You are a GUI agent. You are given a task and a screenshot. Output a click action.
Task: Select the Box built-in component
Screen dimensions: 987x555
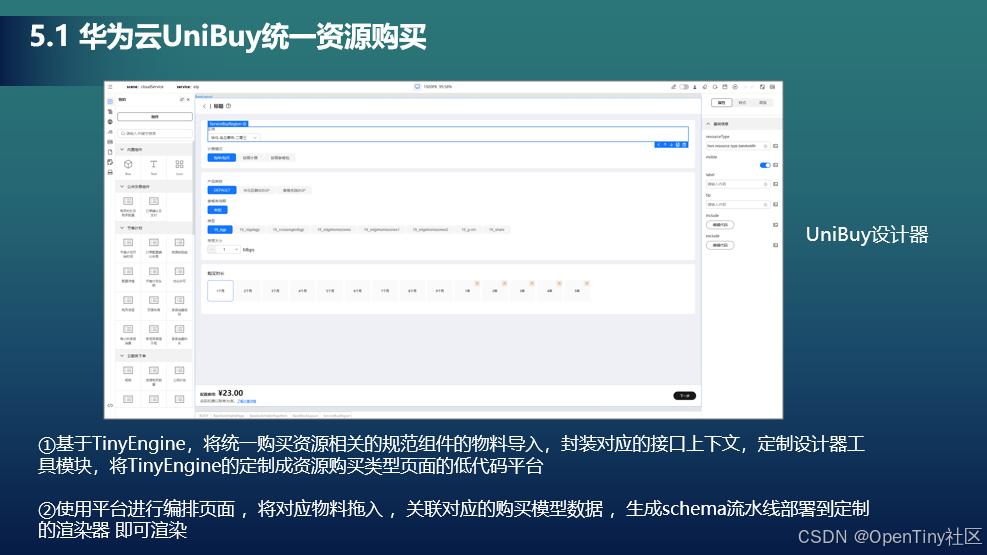click(x=128, y=167)
